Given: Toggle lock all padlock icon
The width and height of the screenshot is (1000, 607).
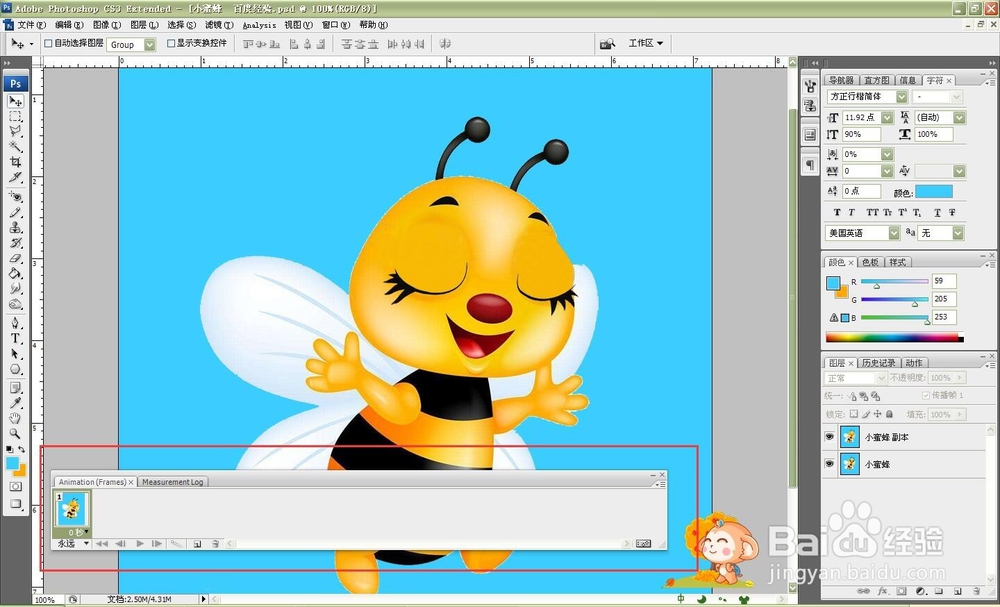Looking at the screenshot, I should pos(890,414).
